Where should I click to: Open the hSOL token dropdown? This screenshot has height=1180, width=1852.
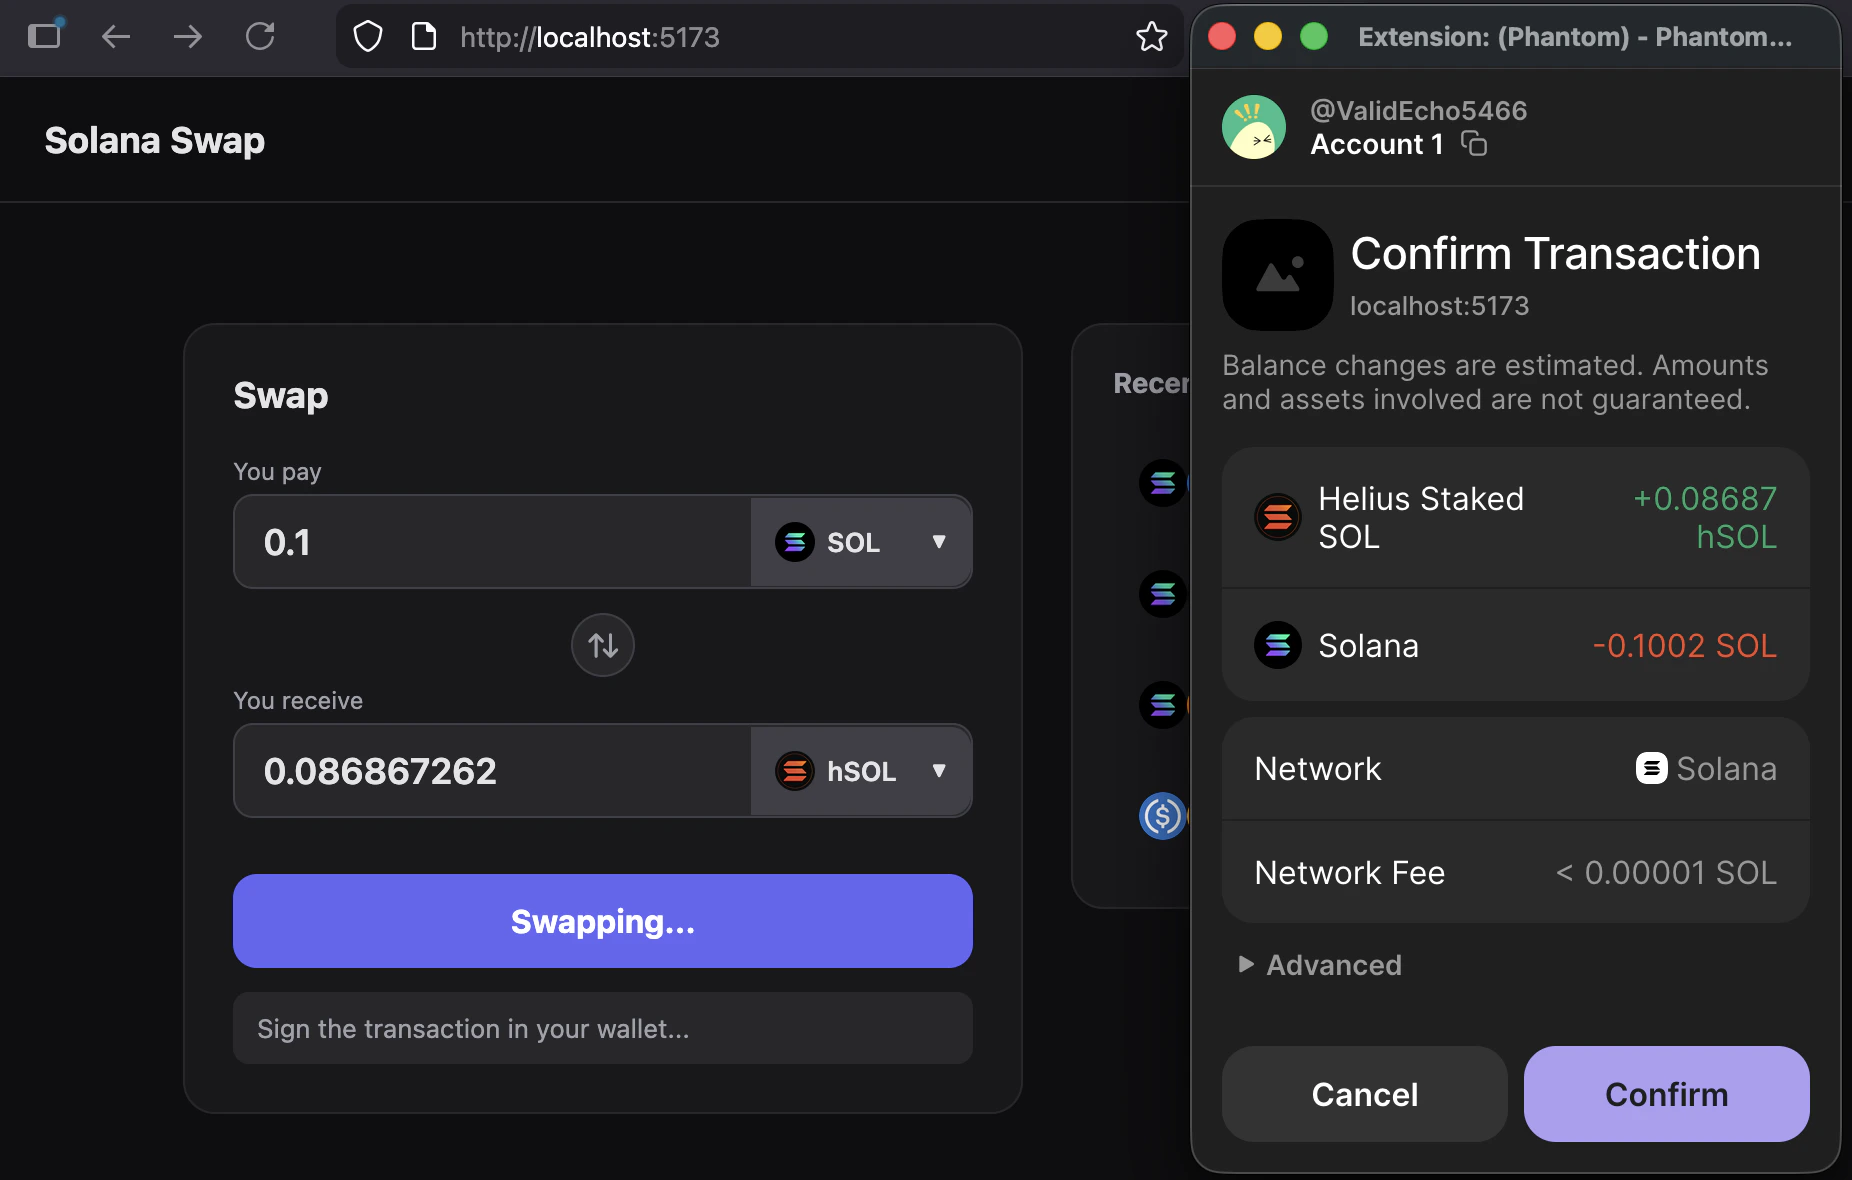click(x=938, y=771)
